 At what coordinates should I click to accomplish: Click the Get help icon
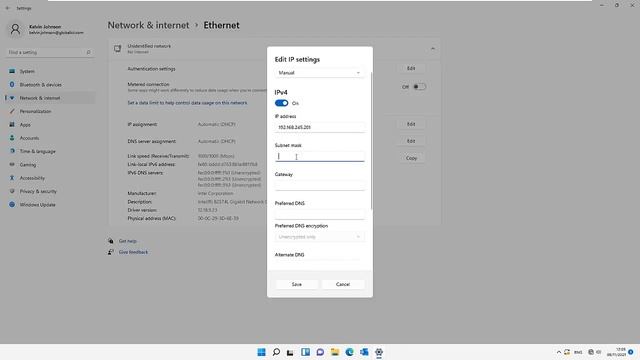click(111, 241)
